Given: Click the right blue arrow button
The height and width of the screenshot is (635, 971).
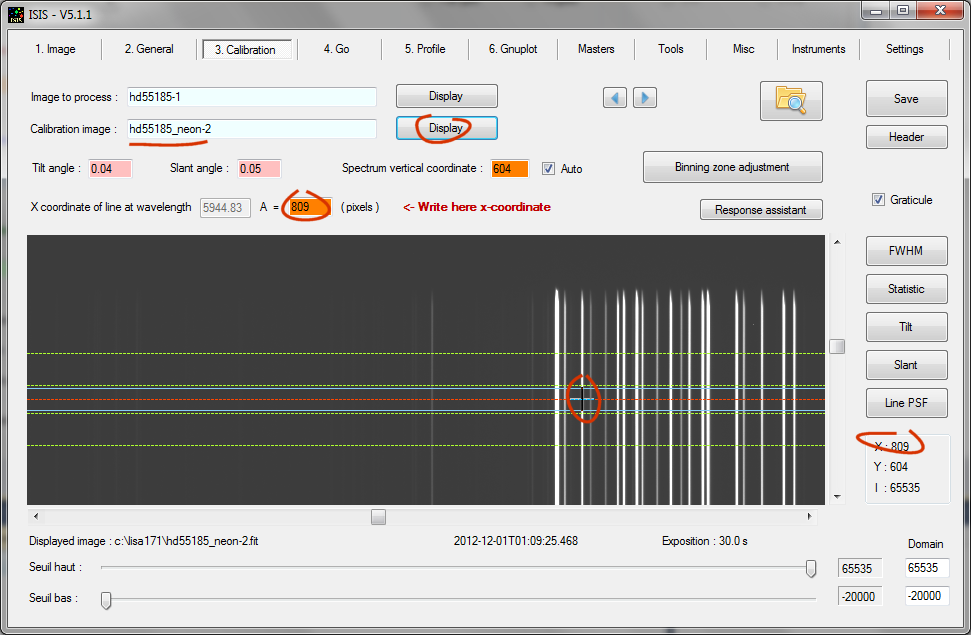Looking at the screenshot, I should (x=645, y=97).
